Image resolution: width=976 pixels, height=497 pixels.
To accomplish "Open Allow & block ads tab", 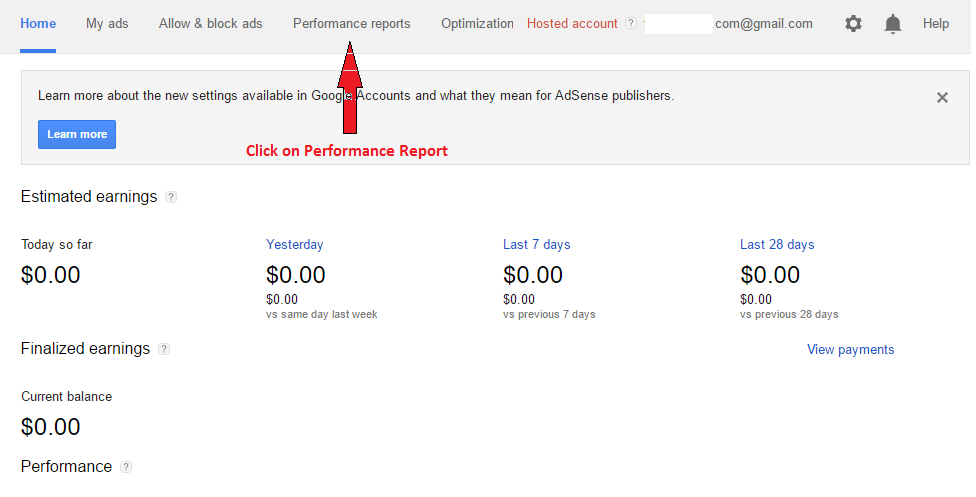I will click(x=210, y=24).
